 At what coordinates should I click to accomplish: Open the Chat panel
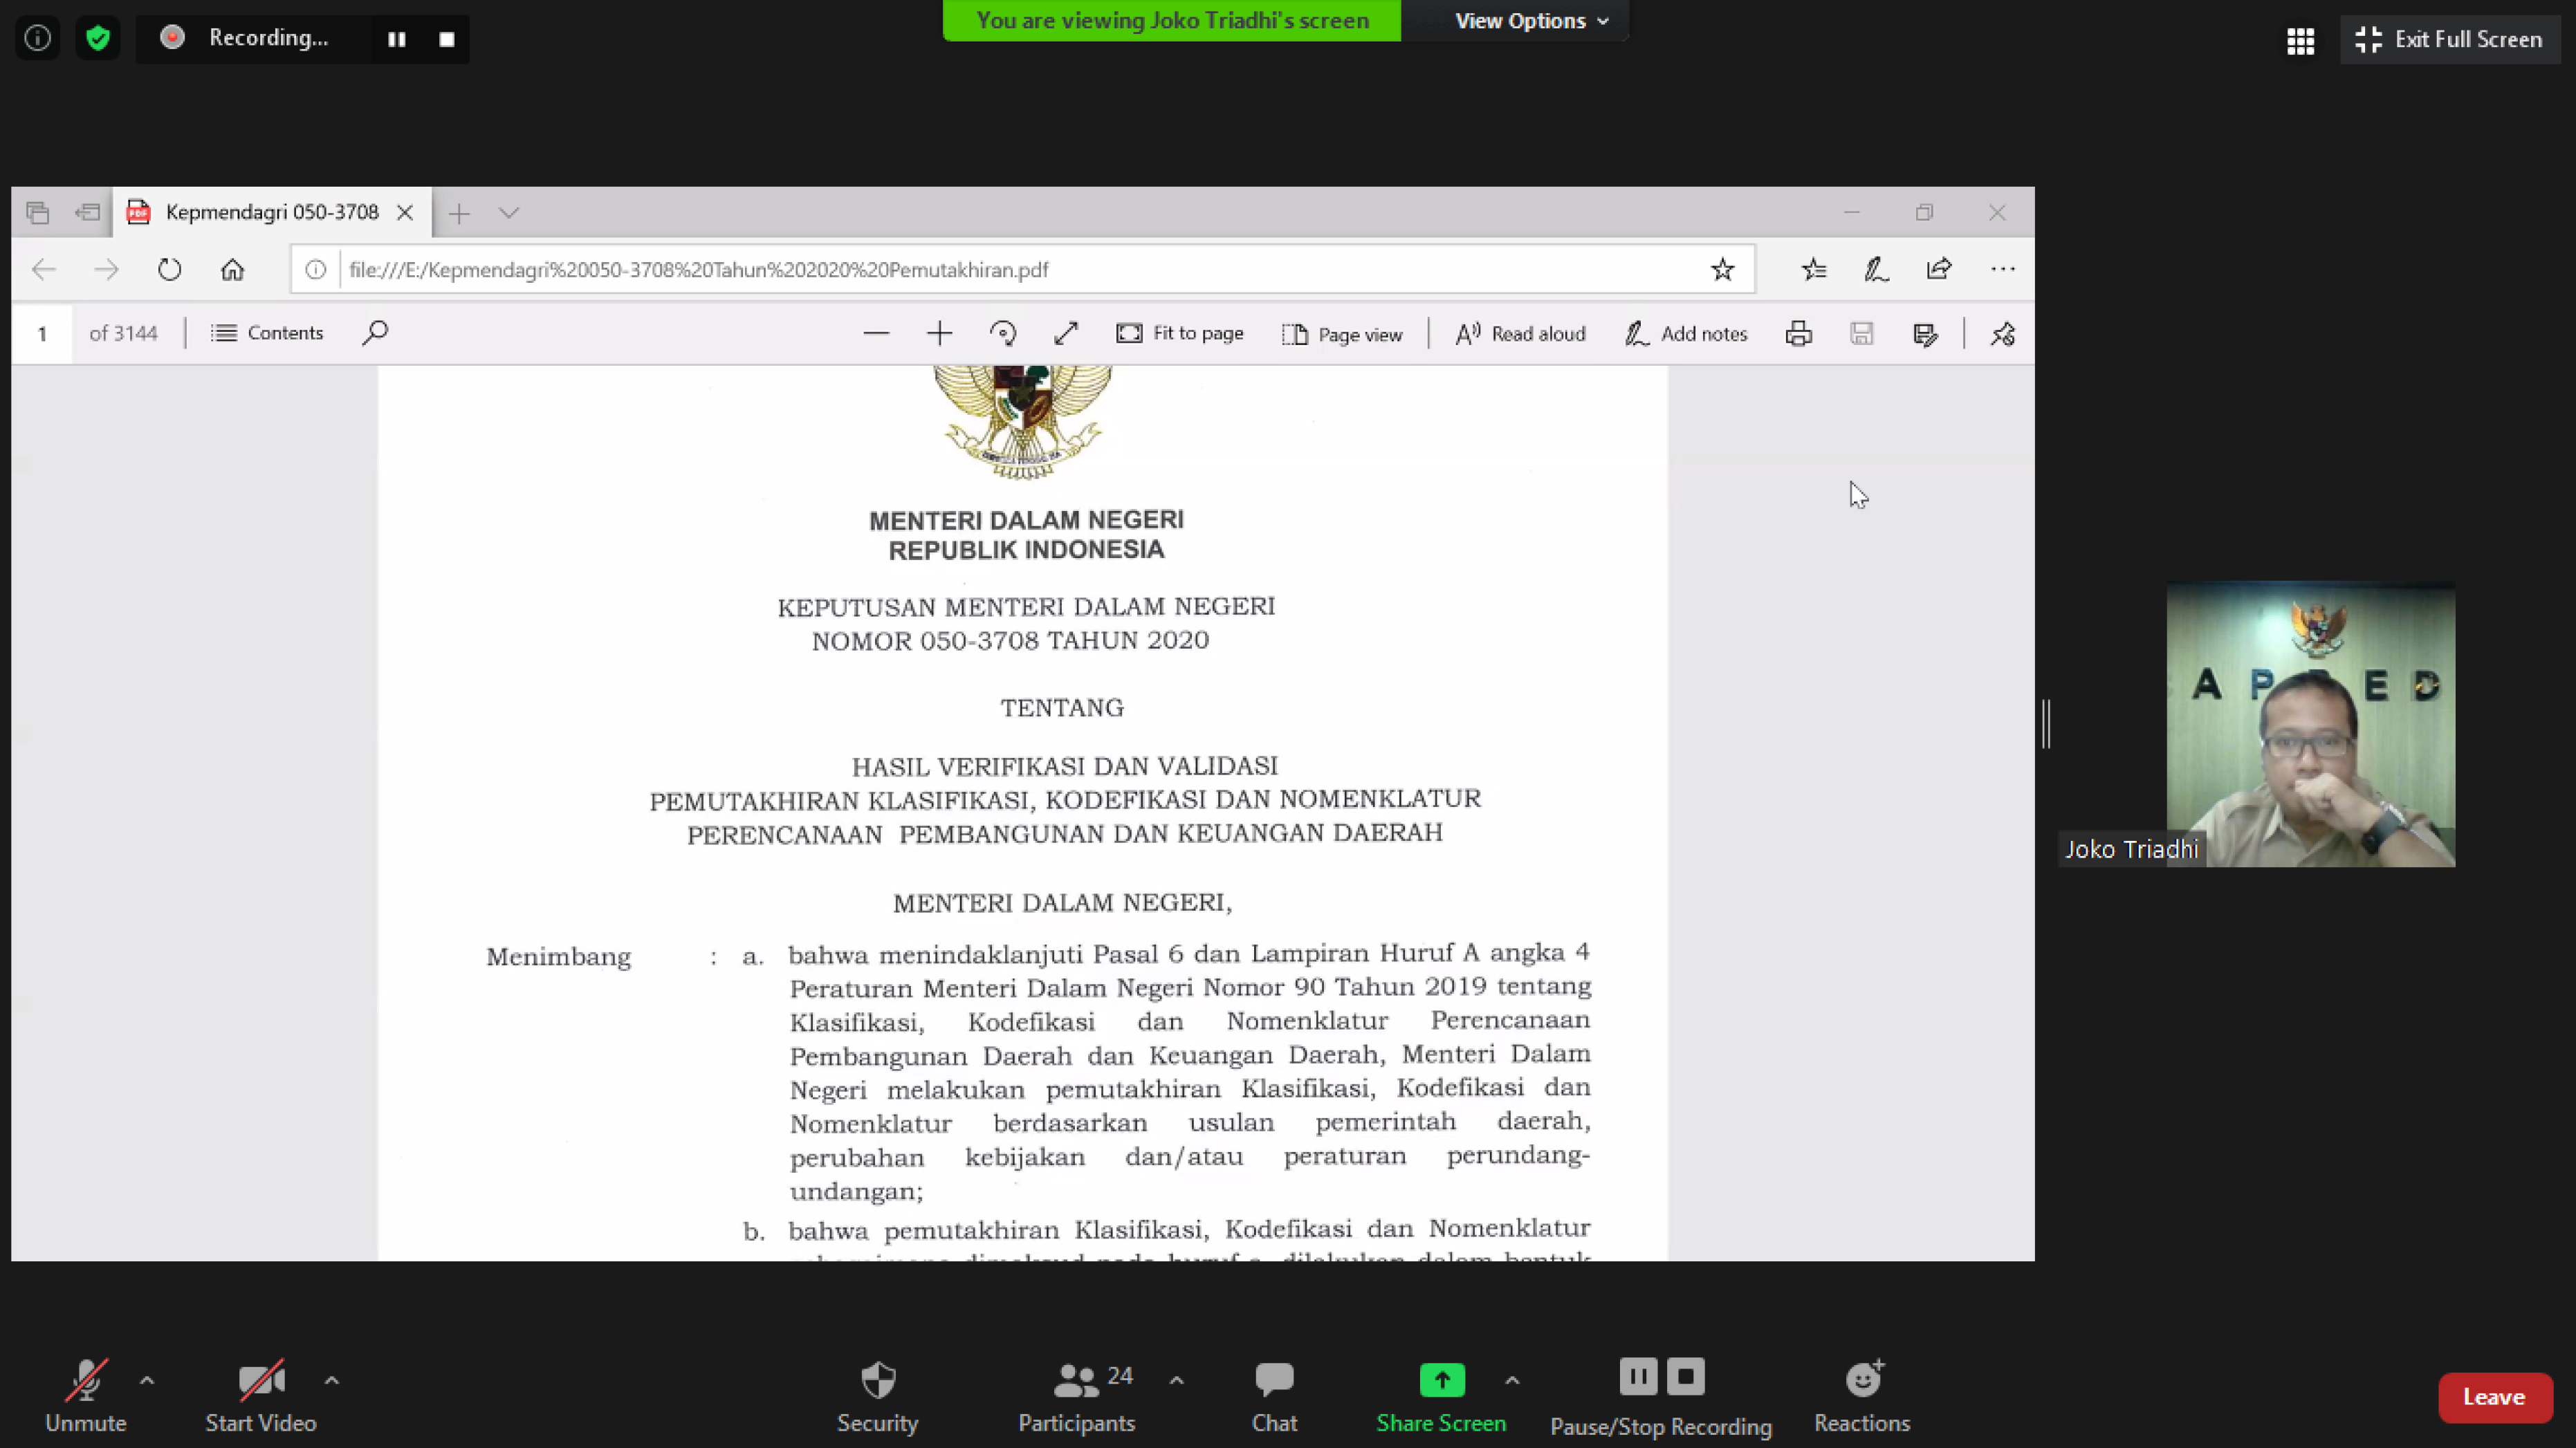click(1273, 1396)
